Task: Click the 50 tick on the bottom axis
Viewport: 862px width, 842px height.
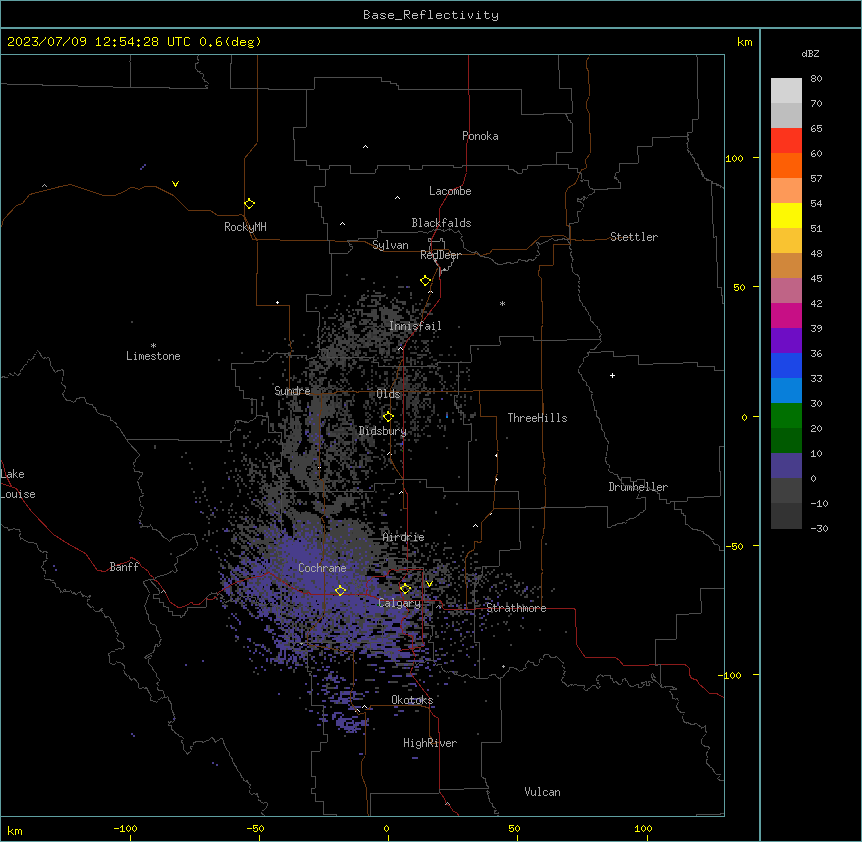Action: click(x=514, y=829)
